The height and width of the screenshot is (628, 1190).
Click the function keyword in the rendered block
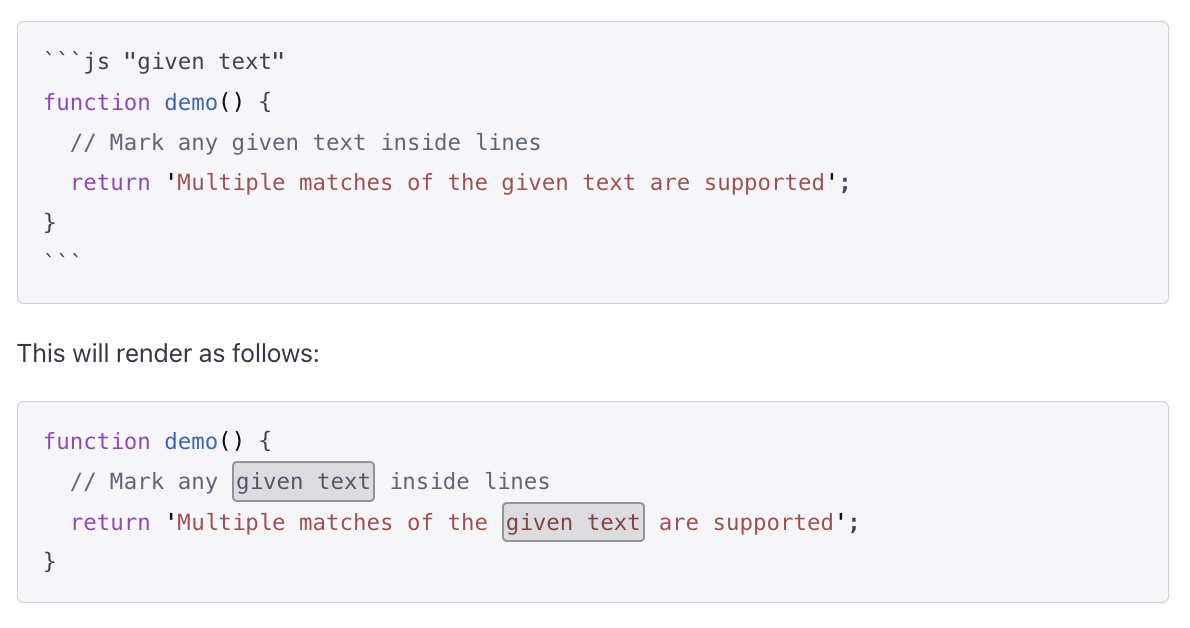97,441
